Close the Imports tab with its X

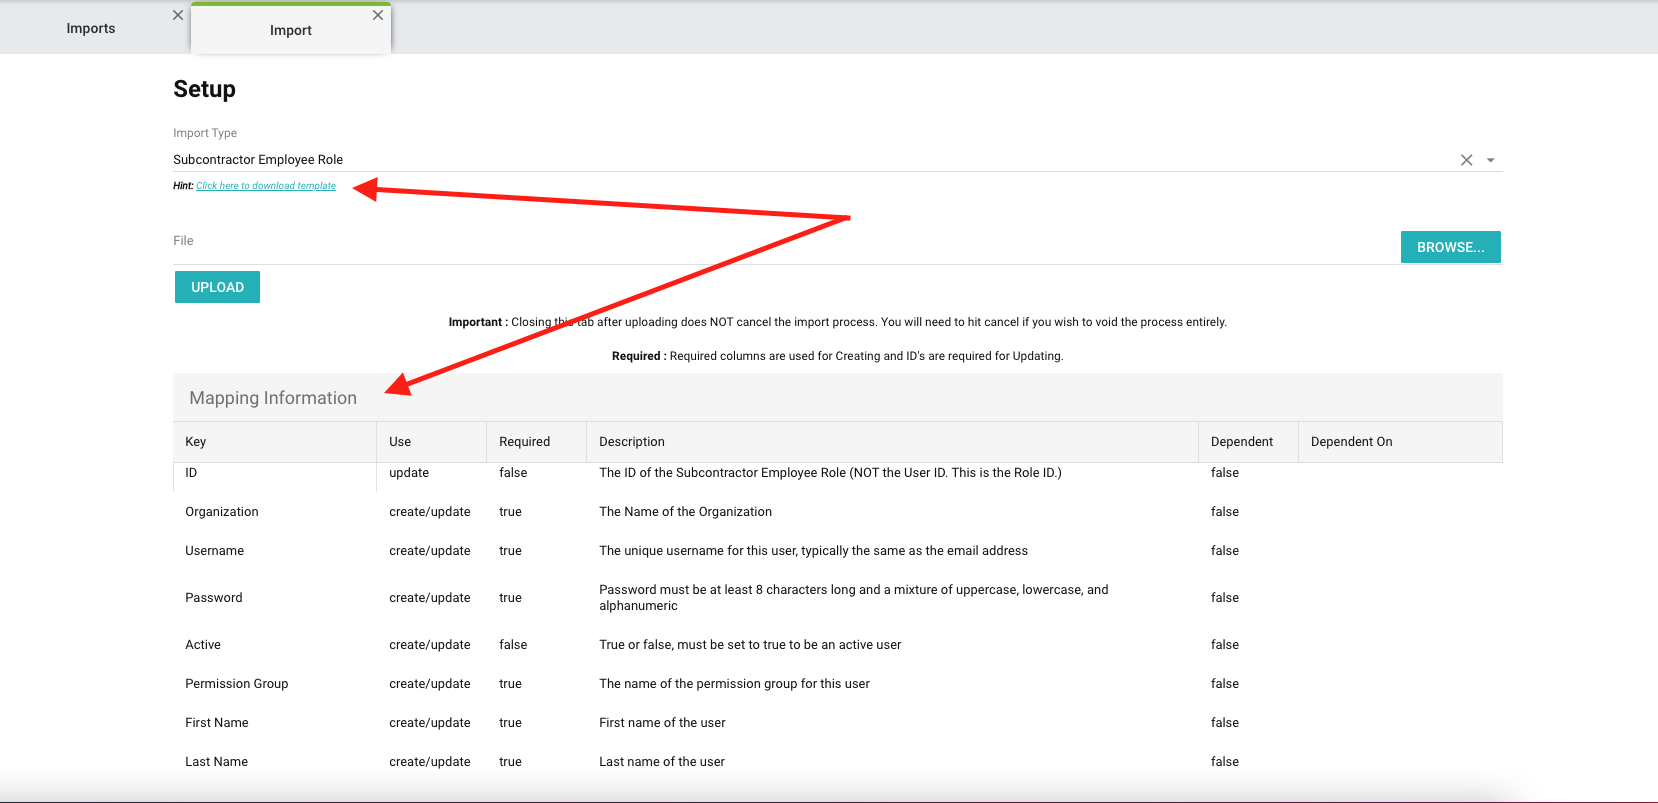[178, 15]
